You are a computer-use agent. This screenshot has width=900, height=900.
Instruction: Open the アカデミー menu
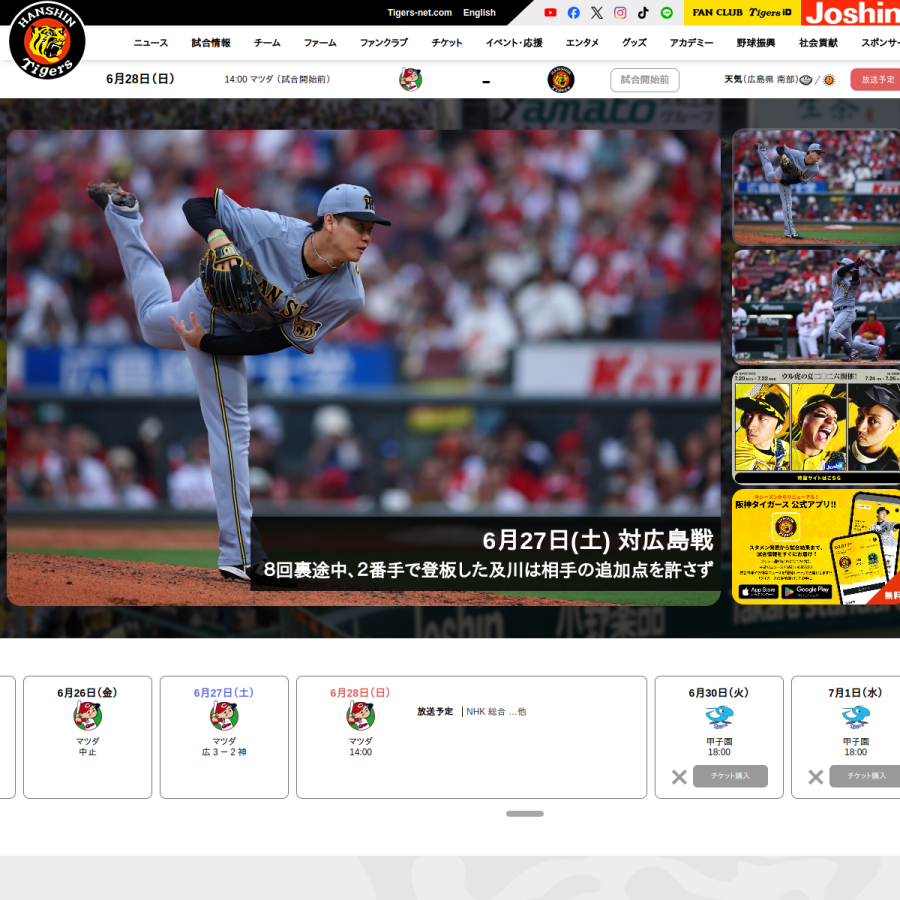click(x=691, y=42)
